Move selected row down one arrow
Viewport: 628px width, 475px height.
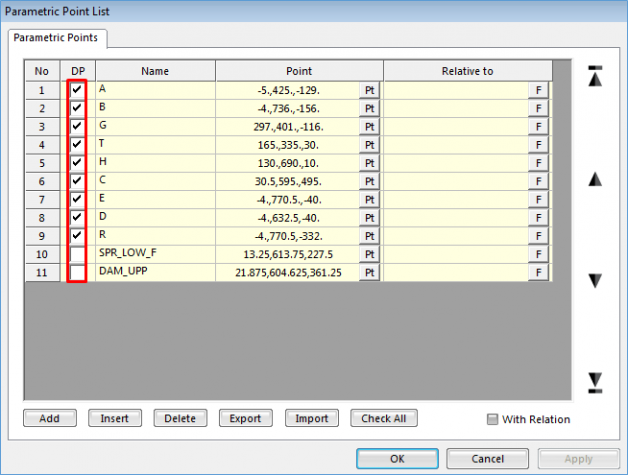595,281
